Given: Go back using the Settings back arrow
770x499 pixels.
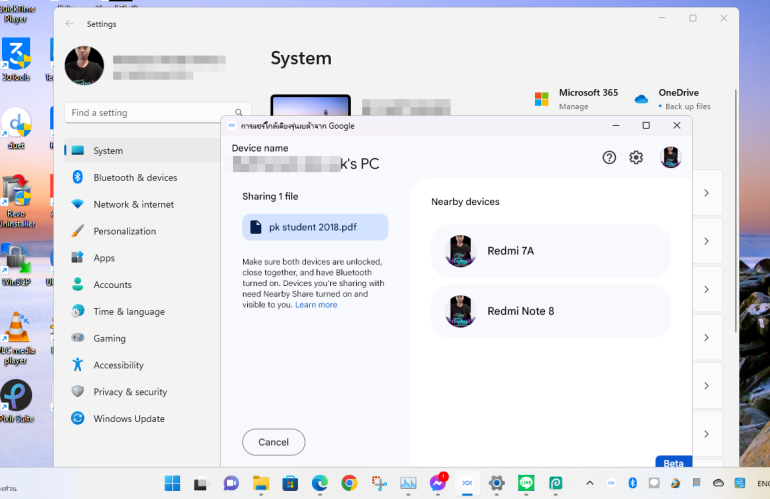Looking at the screenshot, I should point(69,24).
